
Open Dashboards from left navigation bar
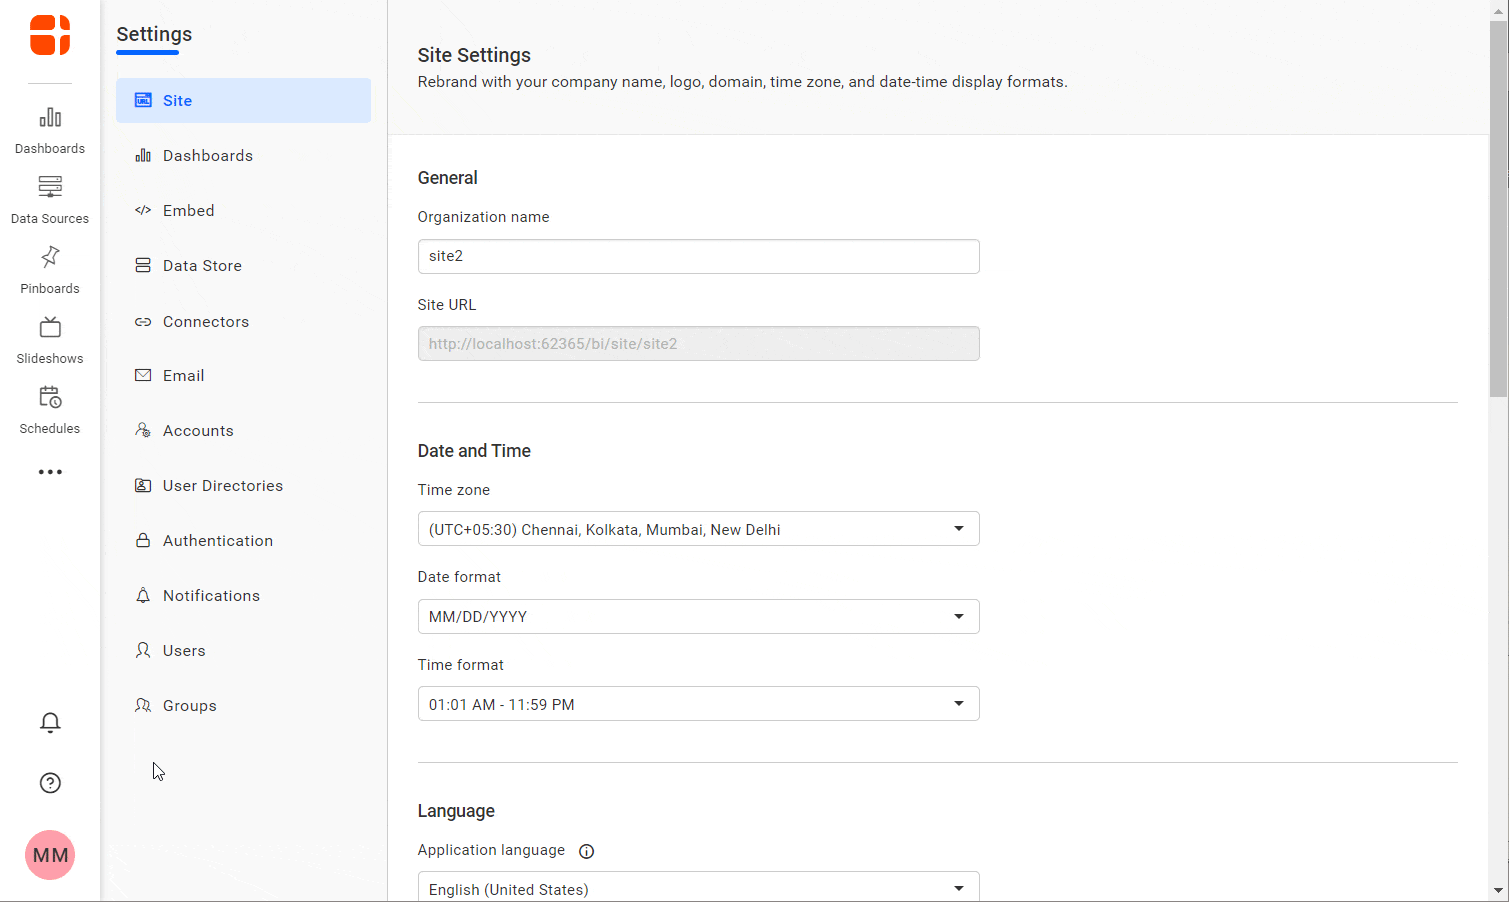[50, 130]
